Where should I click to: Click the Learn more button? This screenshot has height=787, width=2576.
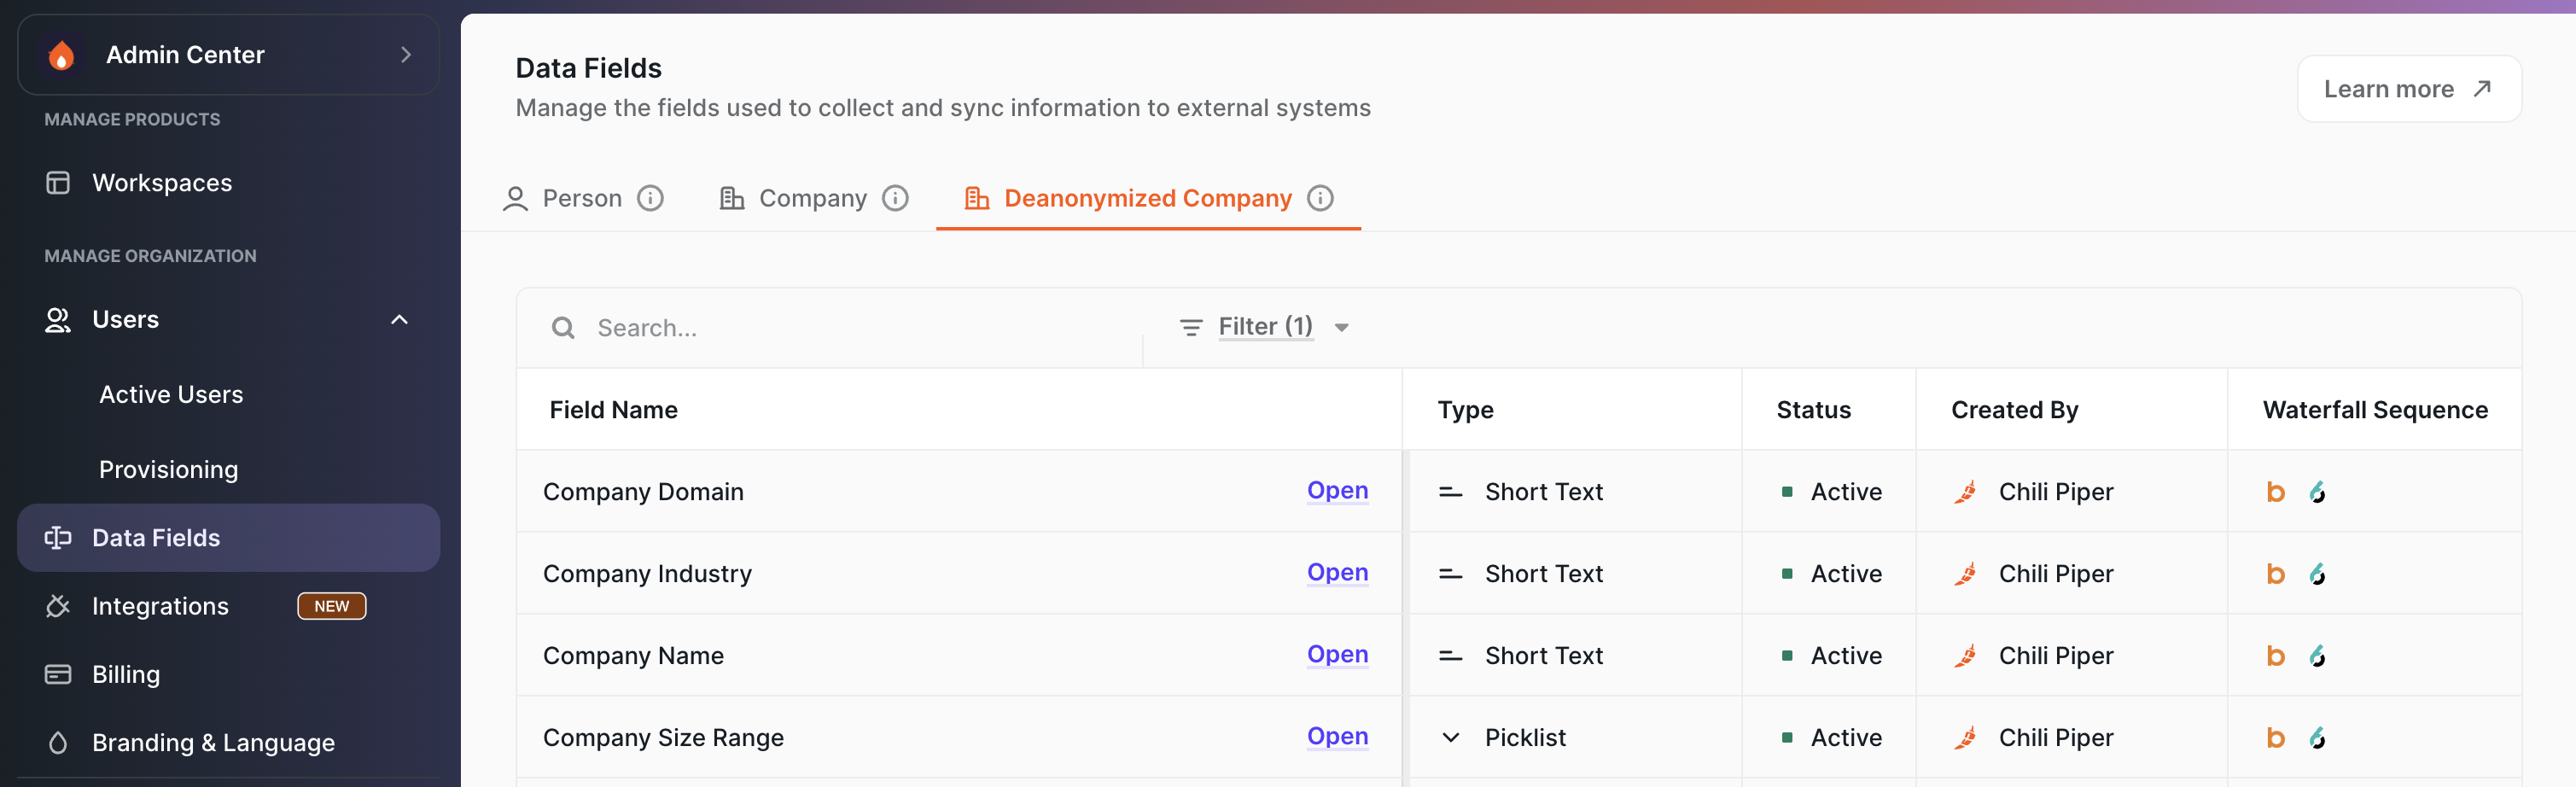tap(2408, 89)
